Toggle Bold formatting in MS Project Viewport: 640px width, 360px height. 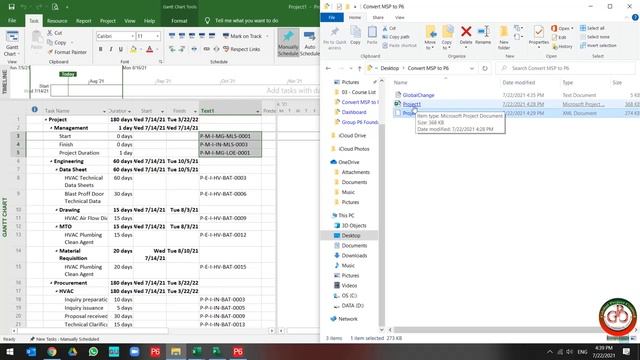[x=100, y=49]
